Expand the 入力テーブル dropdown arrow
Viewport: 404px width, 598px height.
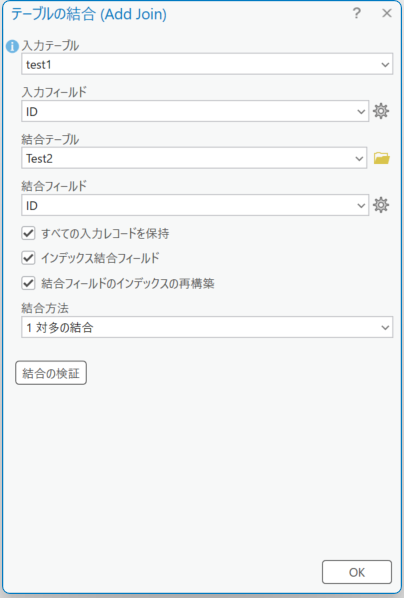(385, 64)
